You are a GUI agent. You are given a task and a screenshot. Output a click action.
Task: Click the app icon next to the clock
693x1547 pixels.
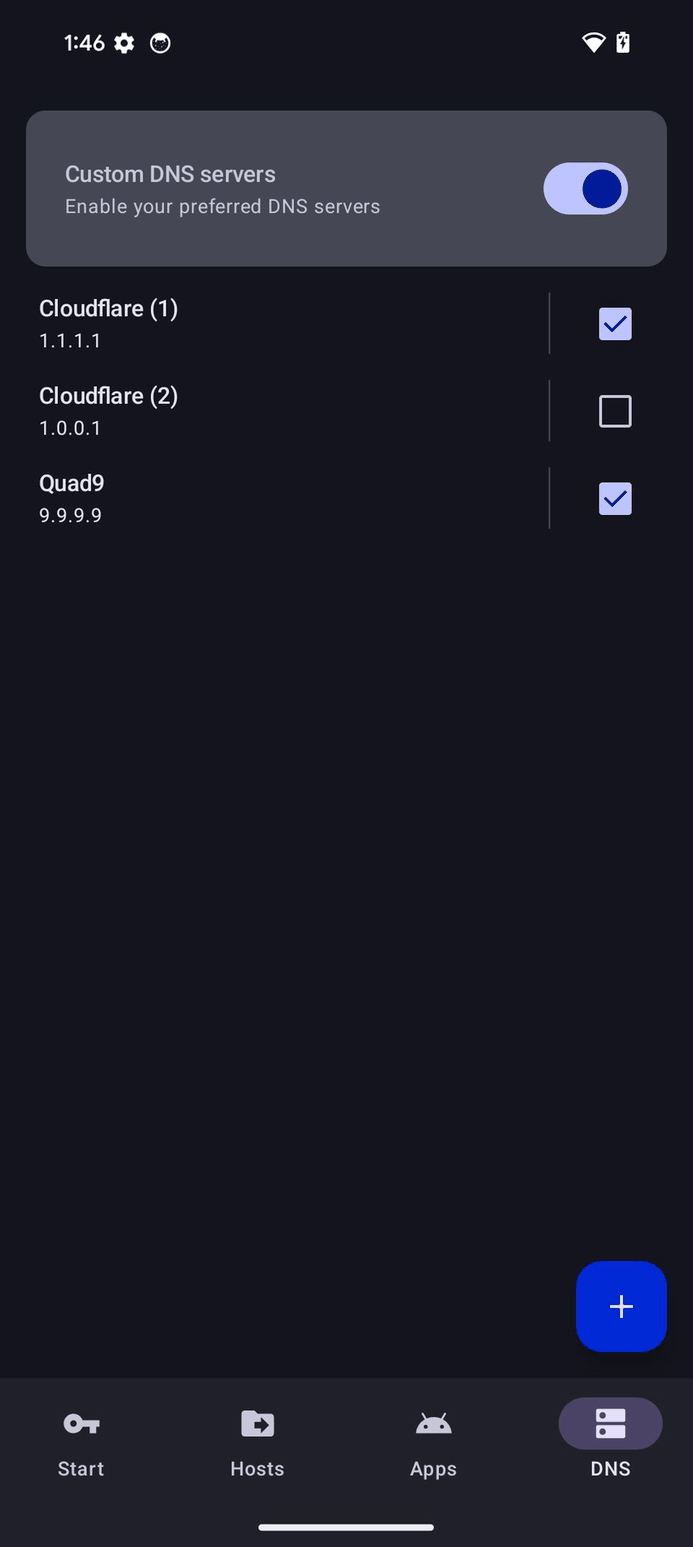160,43
